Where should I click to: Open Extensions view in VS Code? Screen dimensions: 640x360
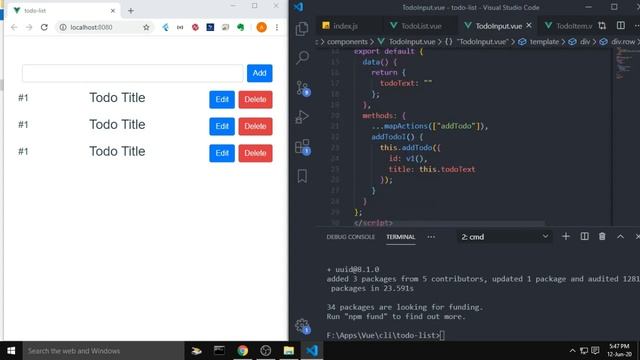point(303,147)
